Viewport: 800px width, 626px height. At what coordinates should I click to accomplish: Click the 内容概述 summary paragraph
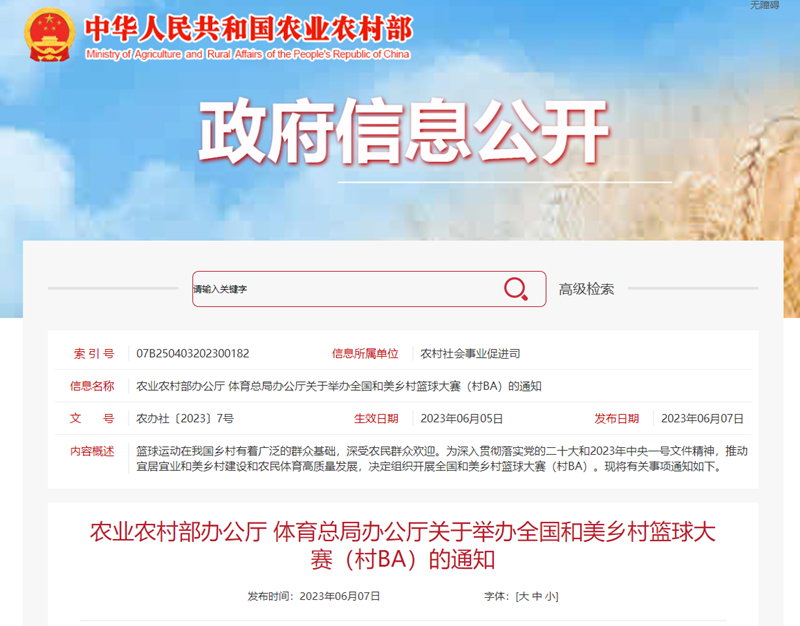pos(441,458)
